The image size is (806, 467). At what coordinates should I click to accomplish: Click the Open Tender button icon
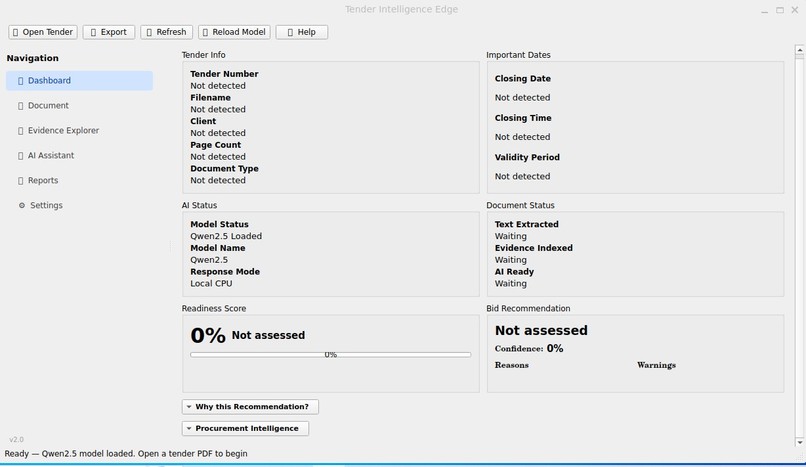pos(15,32)
